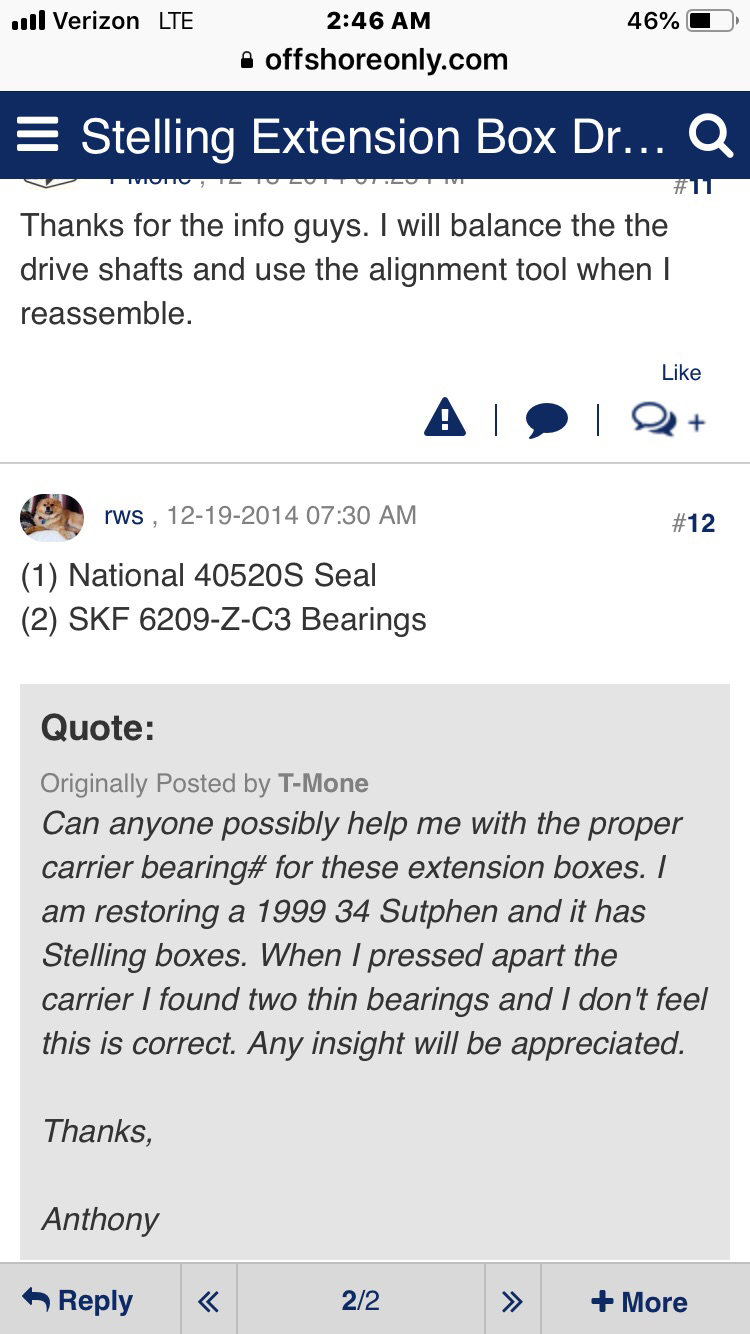Open rws user profile link

point(123,516)
